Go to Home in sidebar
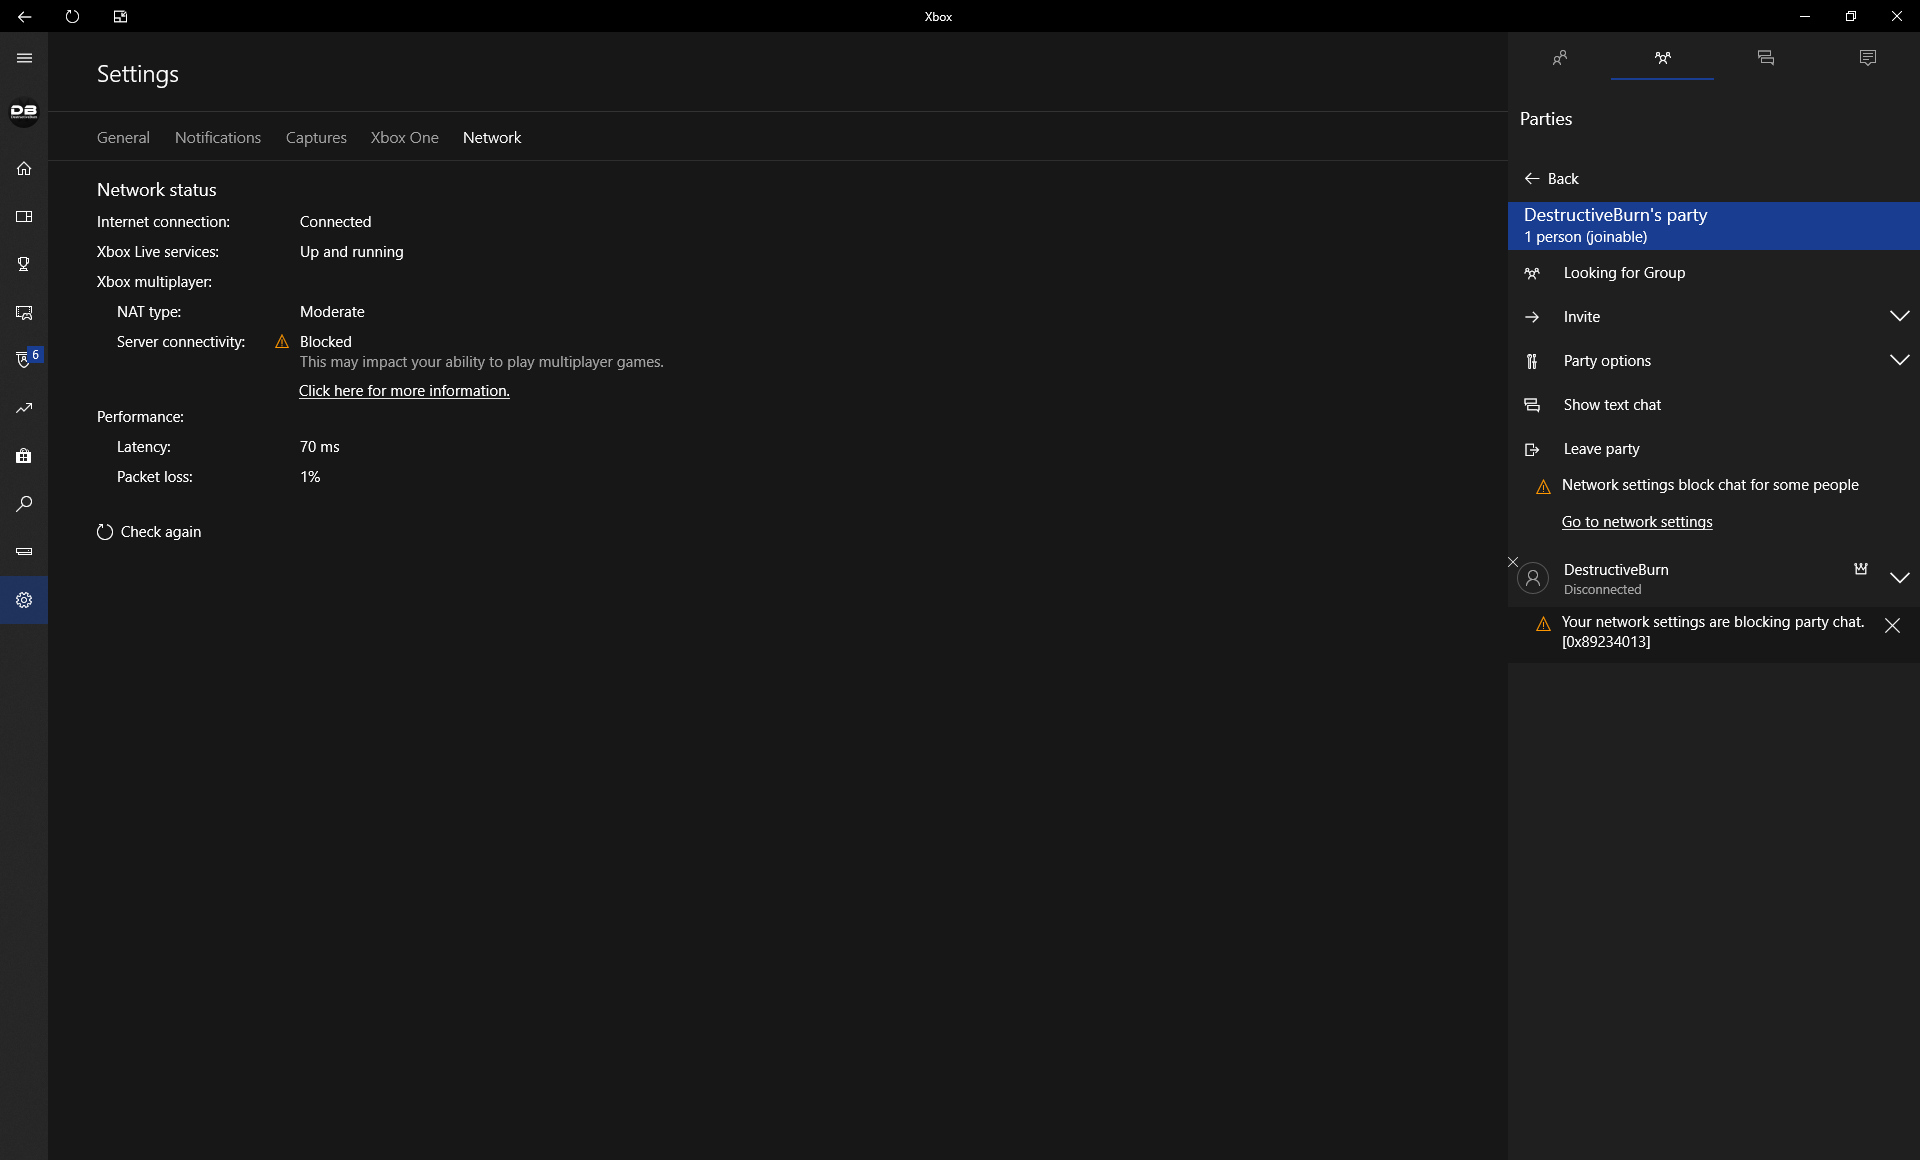1920x1160 pixels. click(x=24, y=168)
